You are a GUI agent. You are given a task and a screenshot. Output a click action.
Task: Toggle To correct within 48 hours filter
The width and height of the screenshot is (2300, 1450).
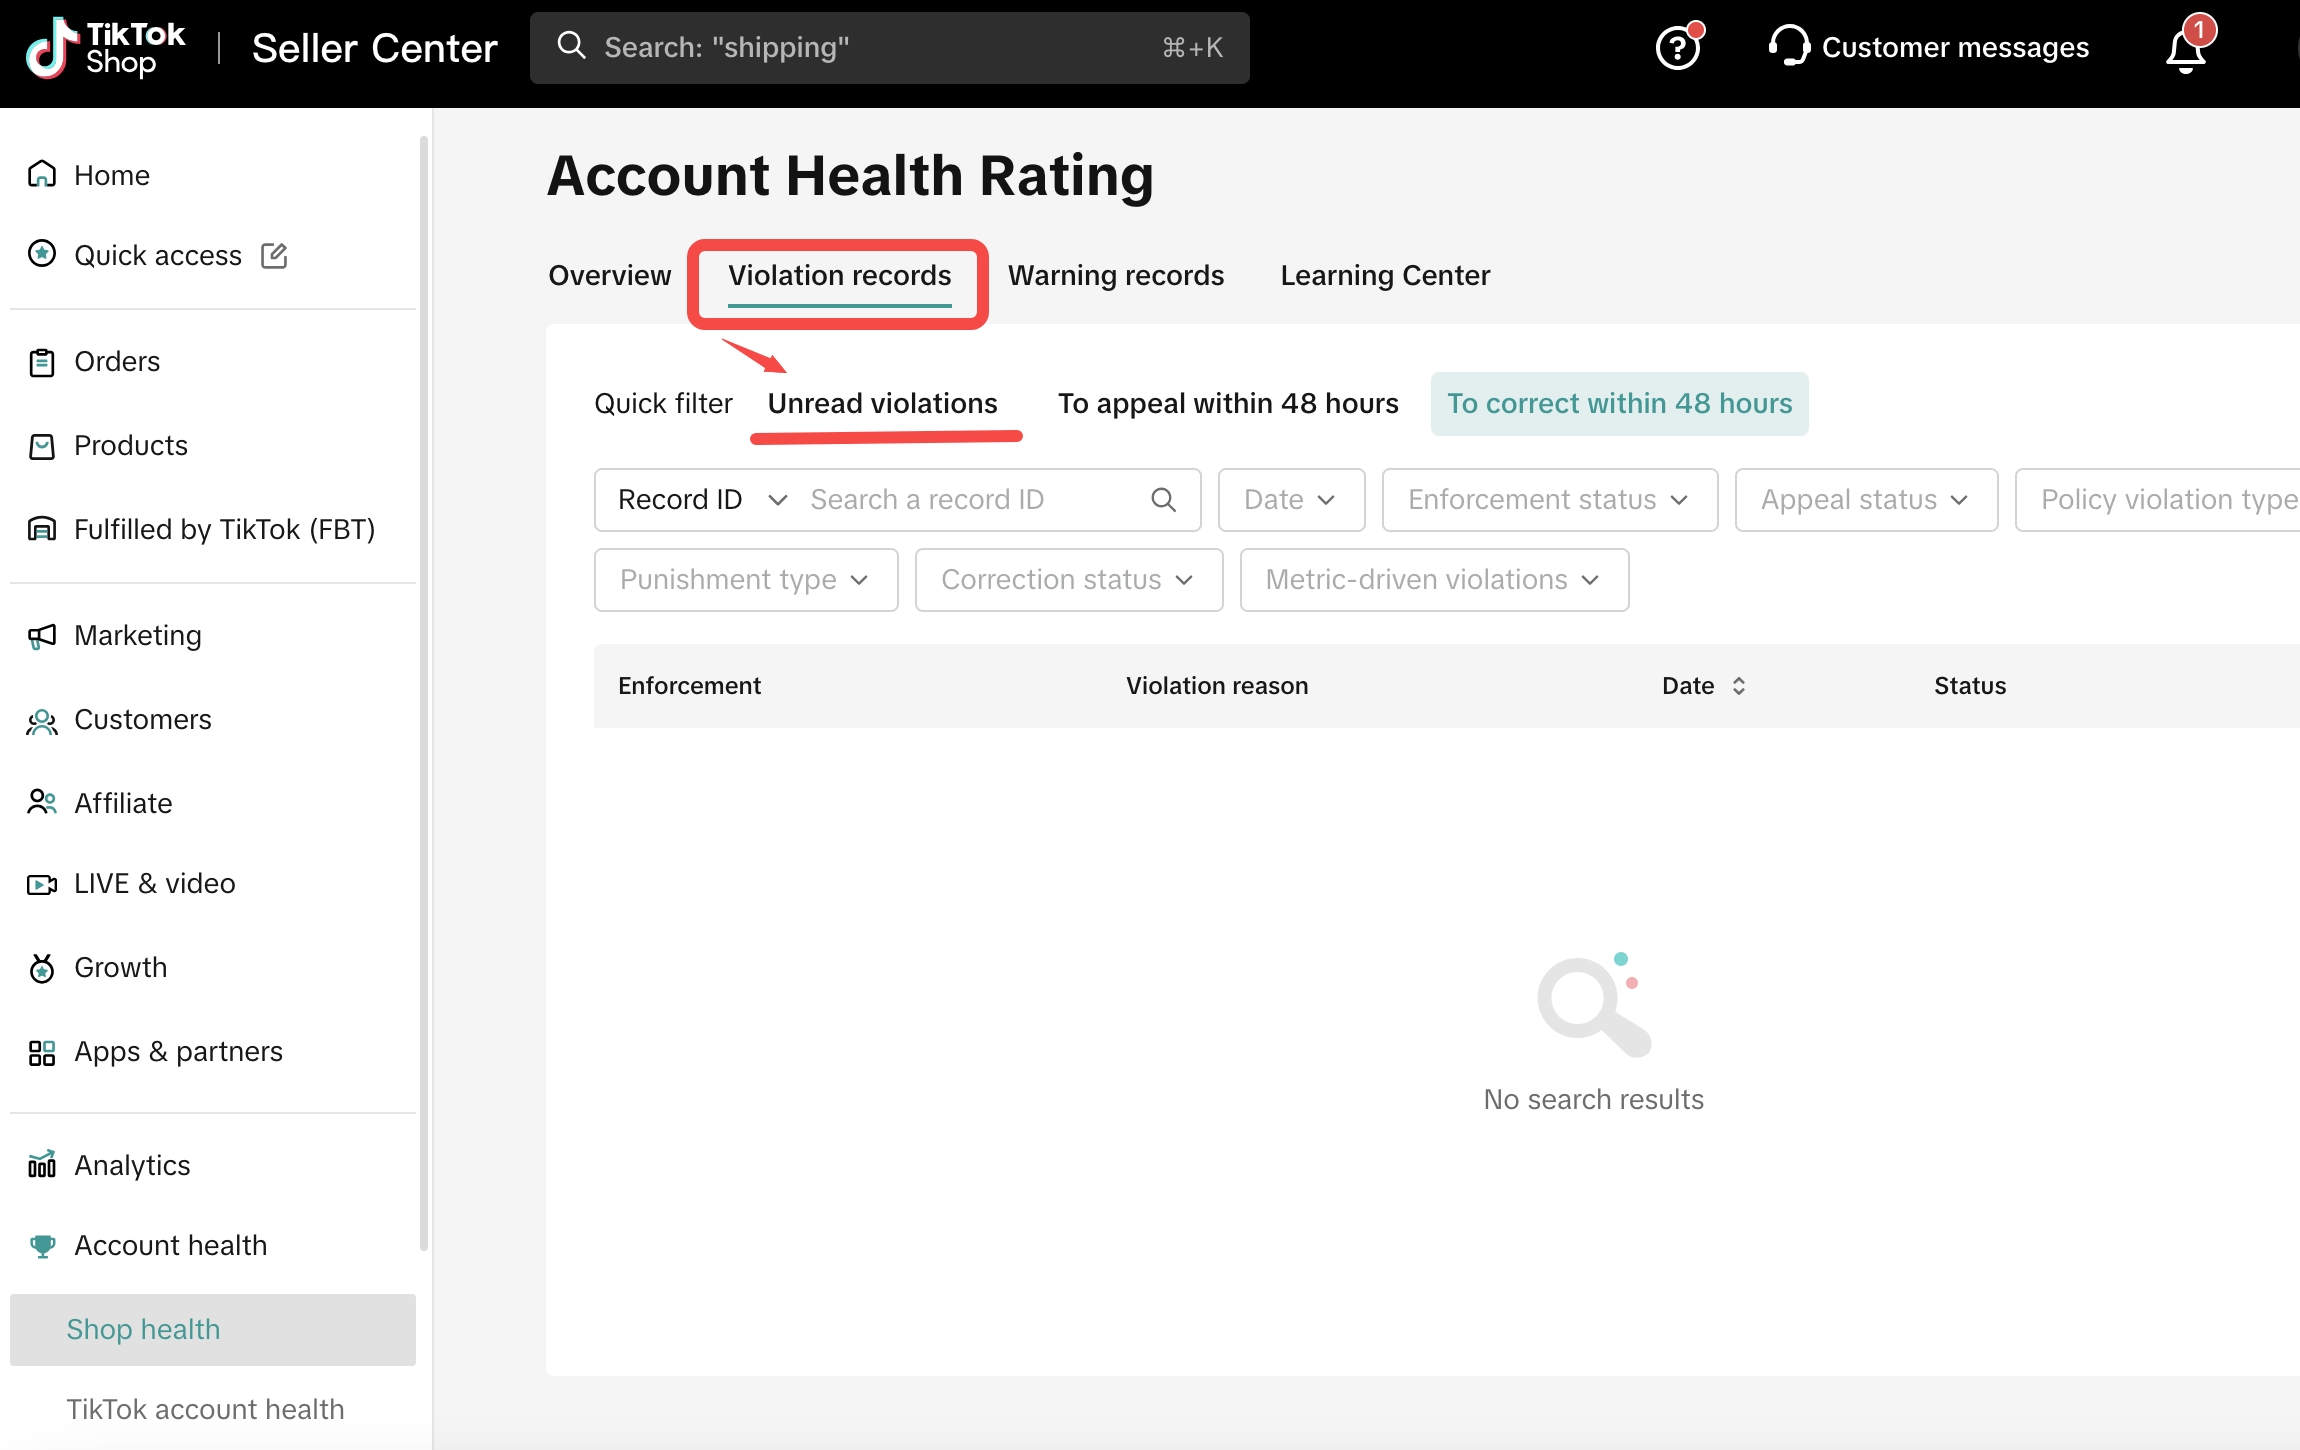1619,404
